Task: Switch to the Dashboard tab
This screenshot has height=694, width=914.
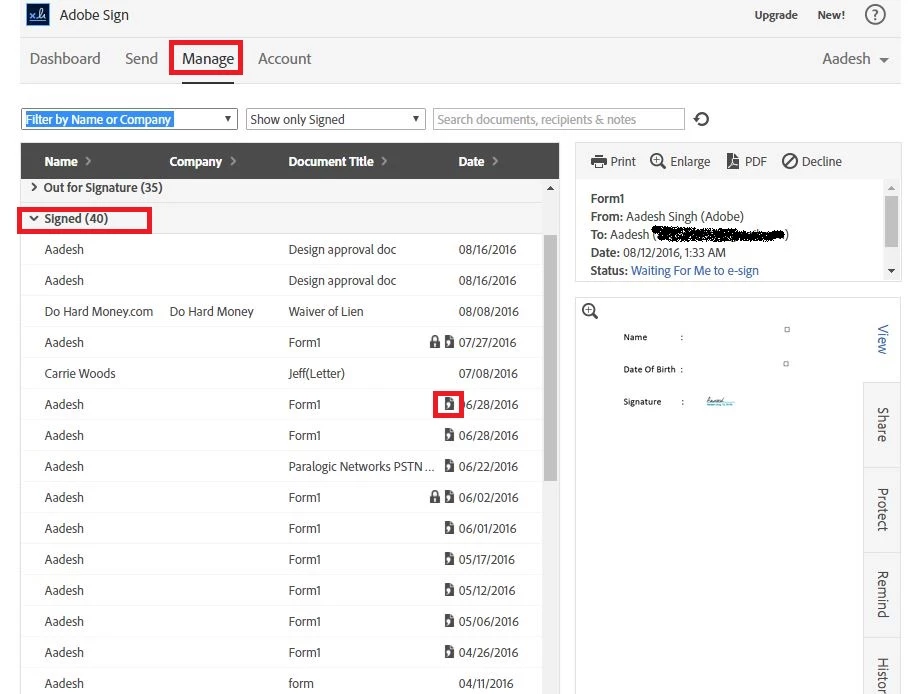Action: (x=65, y=59)
